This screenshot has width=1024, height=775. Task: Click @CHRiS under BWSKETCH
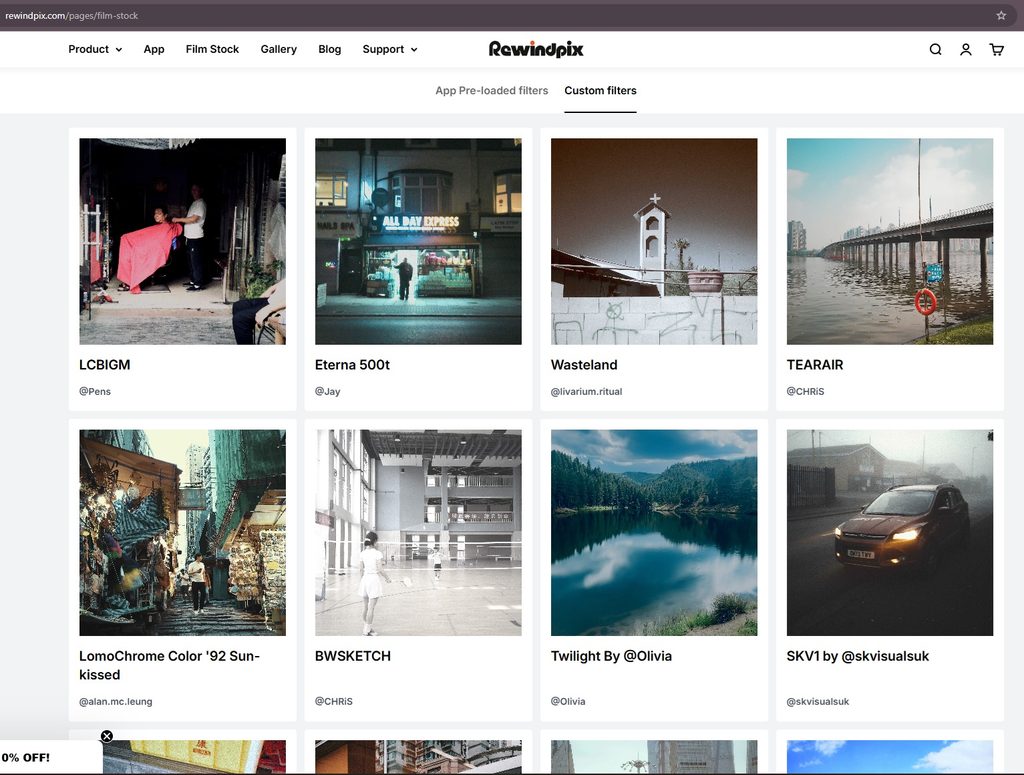334,701
